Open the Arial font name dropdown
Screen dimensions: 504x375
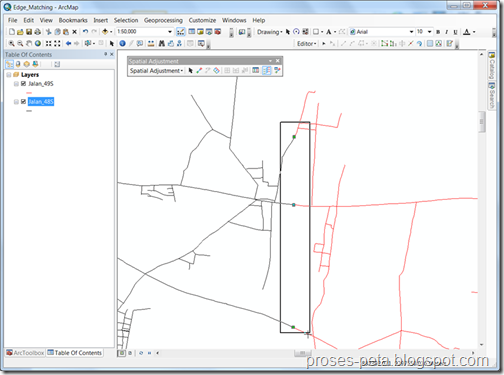click(411, 32)
